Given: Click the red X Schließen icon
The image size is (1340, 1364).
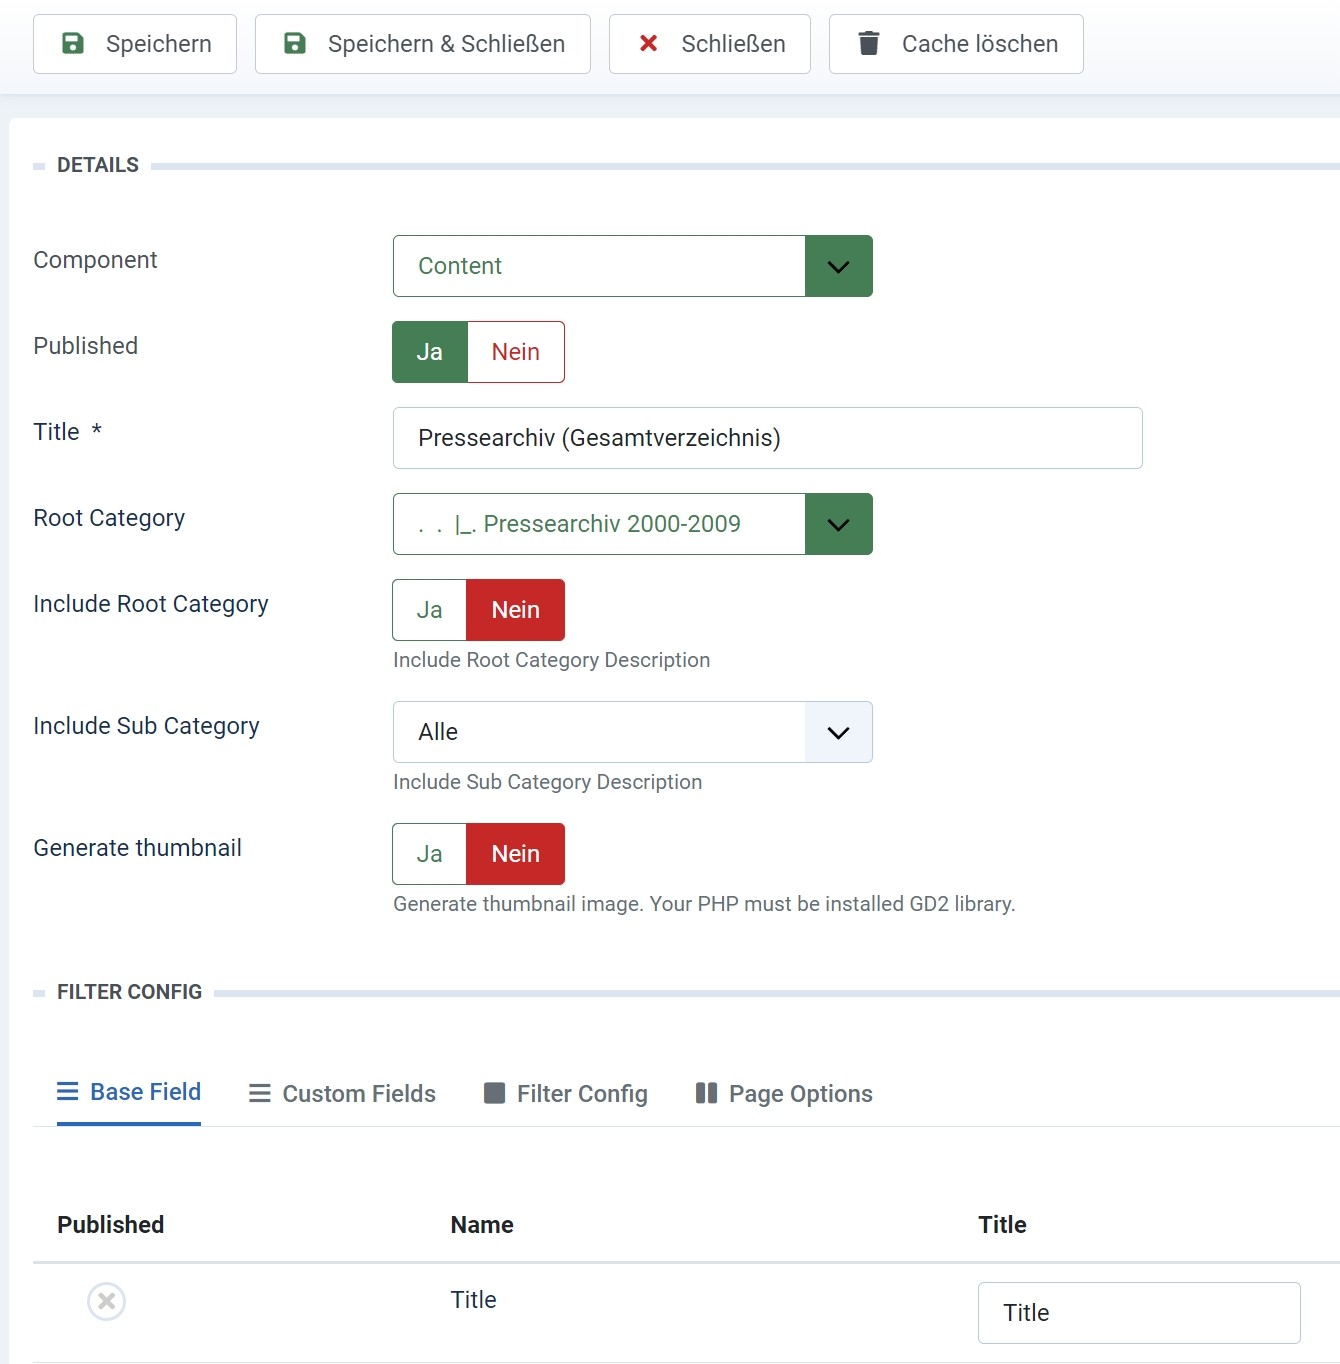Looking at the screenshot, I should point(648,43).
